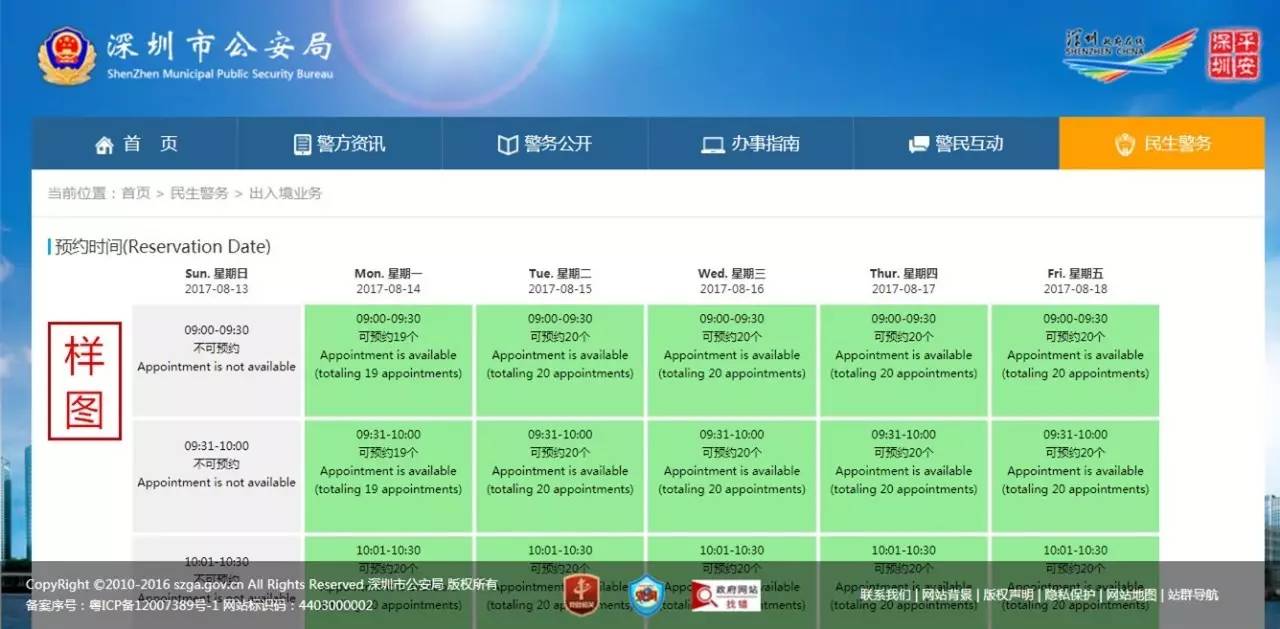Click 民生警务 breadcrumb link

click(x=199, y=193)
